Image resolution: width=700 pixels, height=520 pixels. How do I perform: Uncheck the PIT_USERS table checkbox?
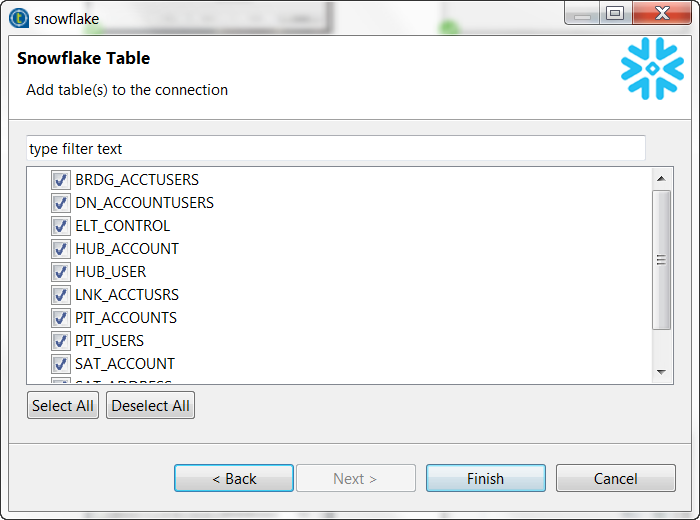[x=61, y=341]
